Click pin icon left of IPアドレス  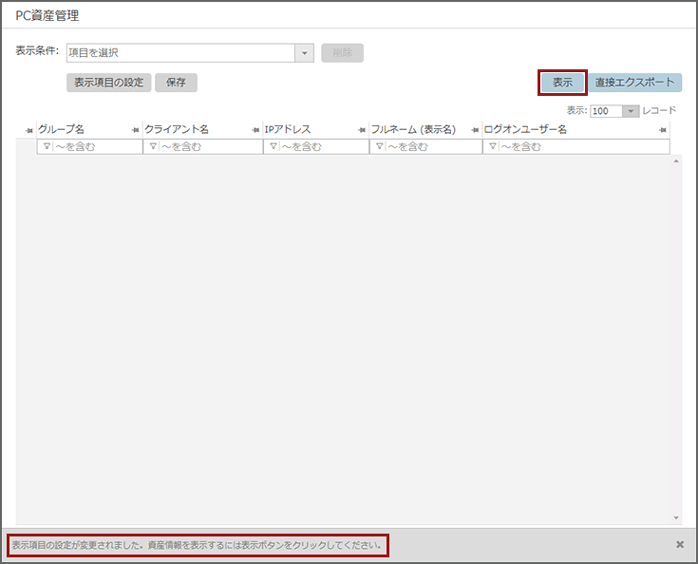point(256,130)
